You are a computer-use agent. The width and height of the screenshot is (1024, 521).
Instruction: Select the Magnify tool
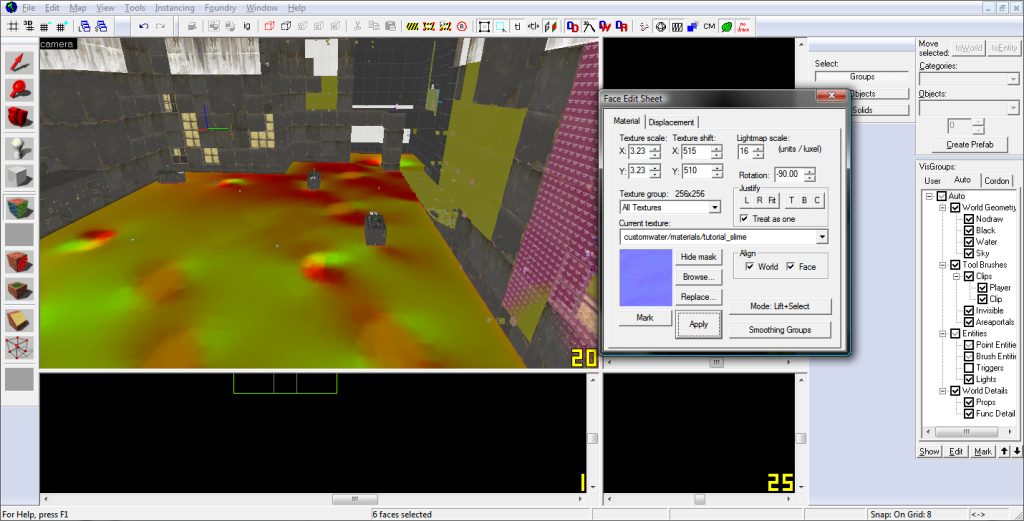click(x=19, y=89)
